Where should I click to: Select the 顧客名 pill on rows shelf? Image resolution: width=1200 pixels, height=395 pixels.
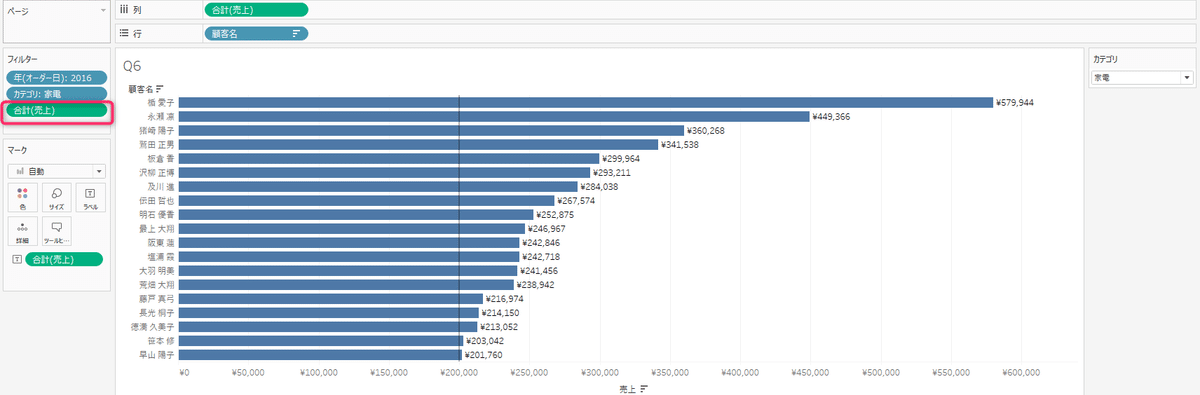tap(256, 33)
